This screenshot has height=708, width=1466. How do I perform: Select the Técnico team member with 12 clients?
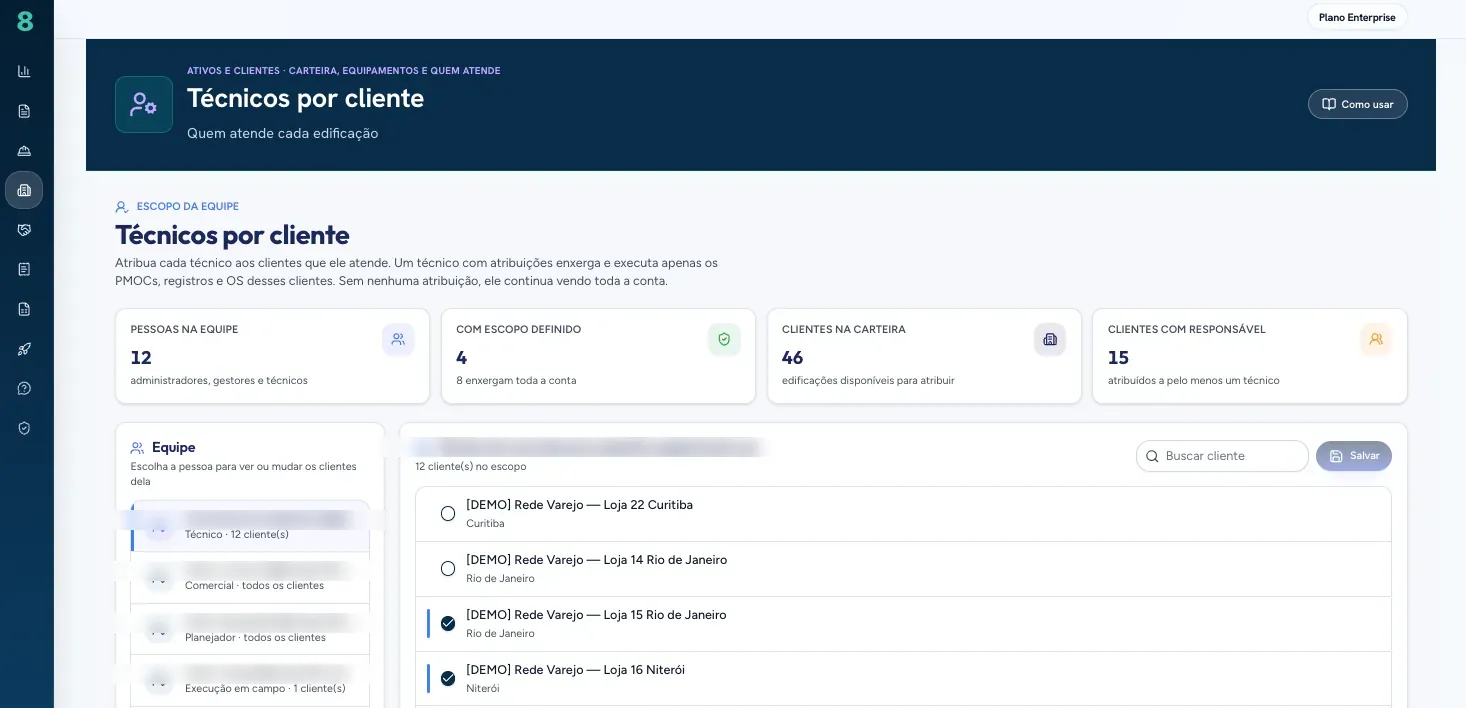coord(250,526)
